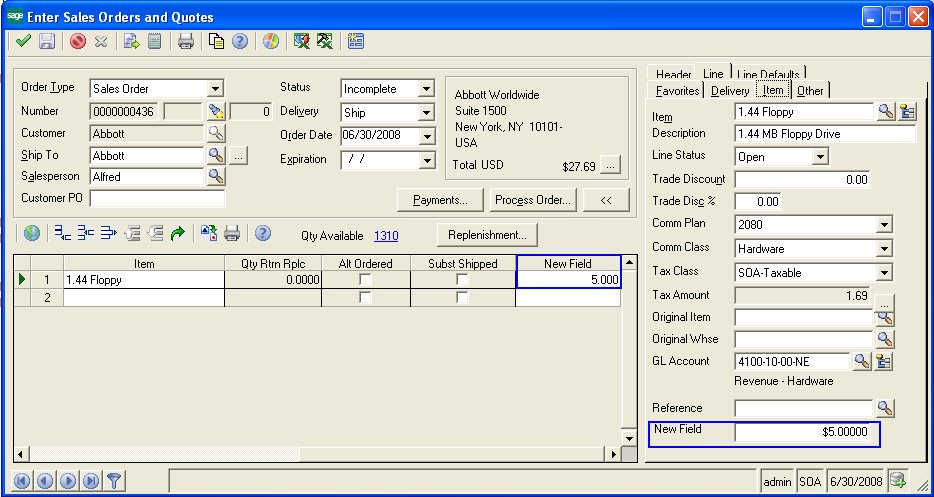Open the Other sub-tab
The width and height of the screenshot is (934, 497).
pos(810,91)
